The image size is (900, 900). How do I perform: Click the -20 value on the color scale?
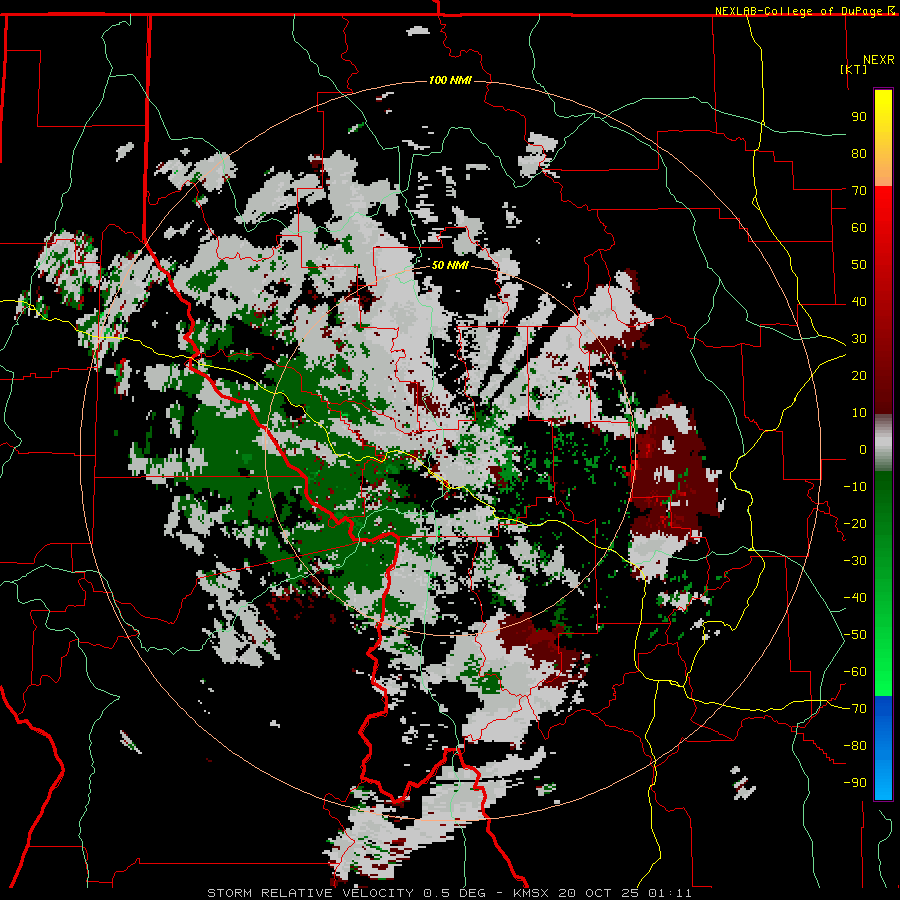855,523
